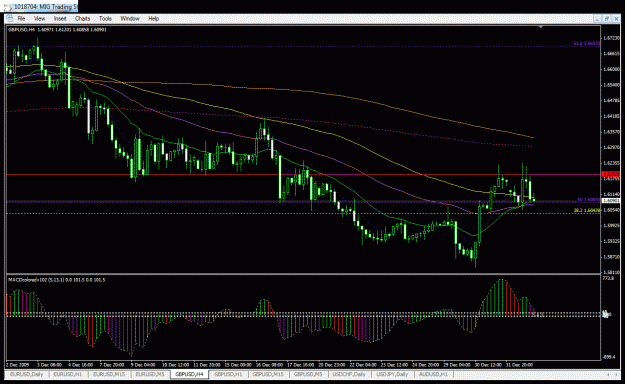The width and height of the screenshot is (625, 384).
Task: Click the 9 Dec 04:00 time label
Action: [142, 364]
